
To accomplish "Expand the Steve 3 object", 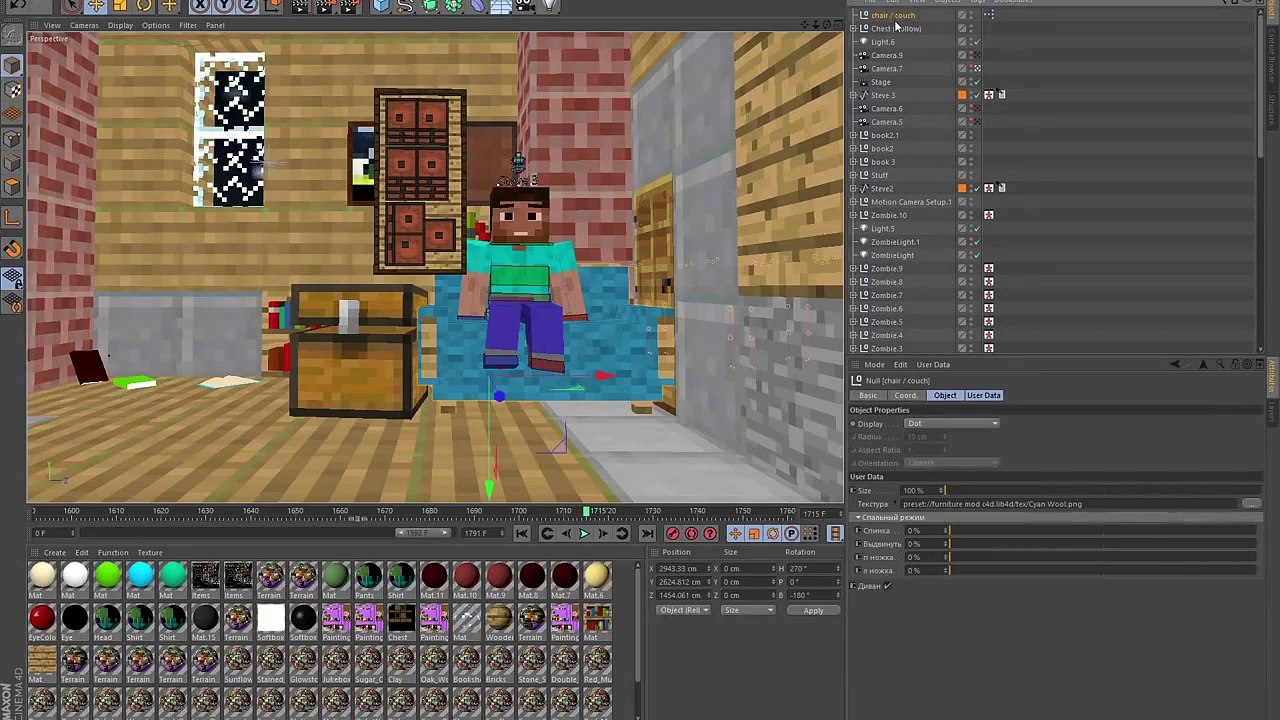I will pos(853,95).
